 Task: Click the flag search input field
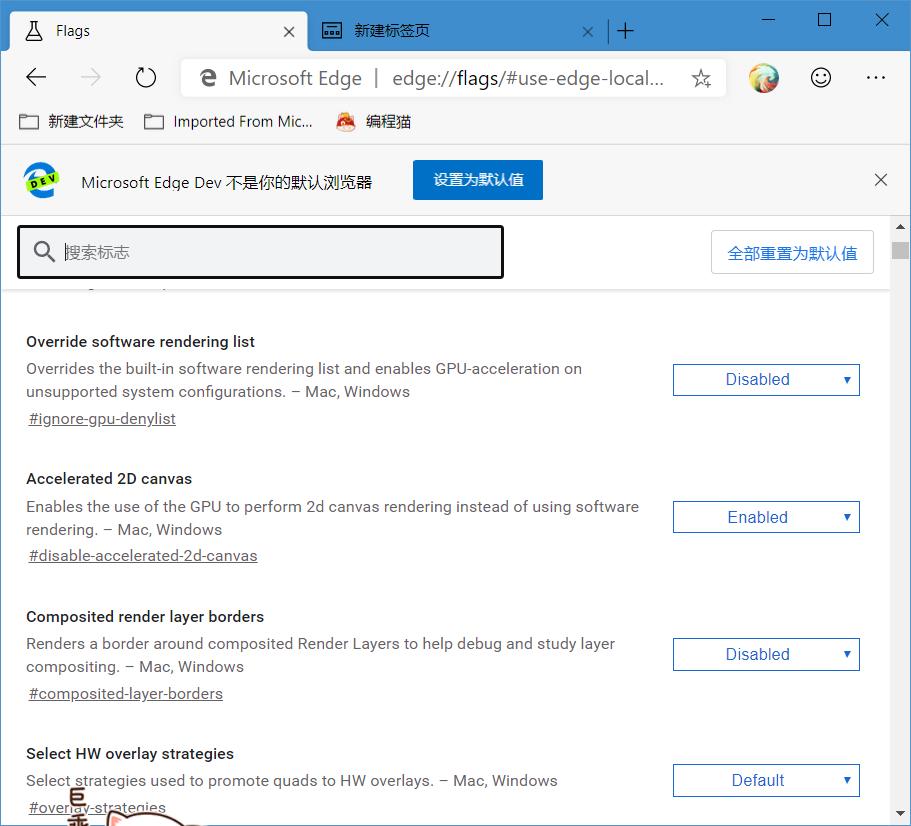[x=260, y=252]
